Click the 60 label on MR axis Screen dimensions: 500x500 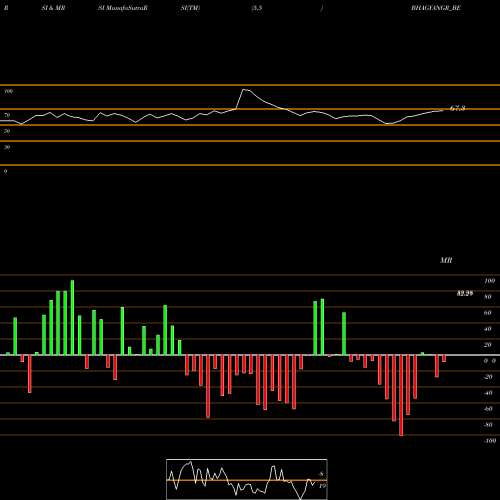tap(488, 313)
